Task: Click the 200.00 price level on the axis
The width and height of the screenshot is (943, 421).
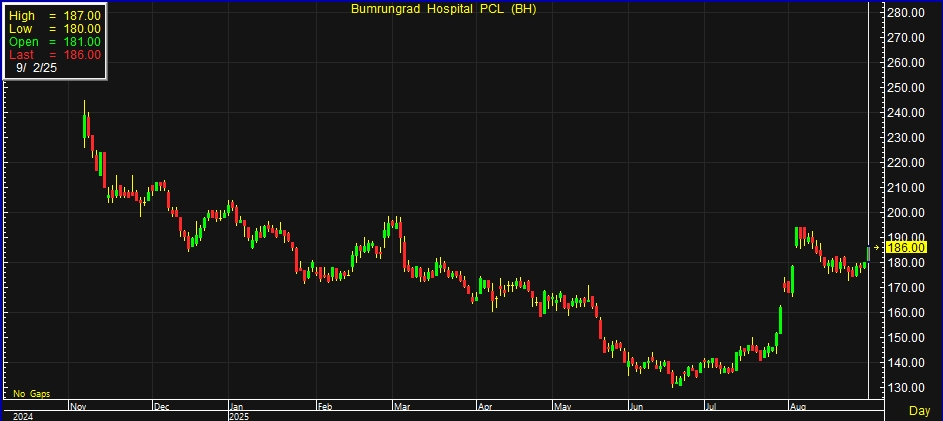Action: [x=907, y=213]
